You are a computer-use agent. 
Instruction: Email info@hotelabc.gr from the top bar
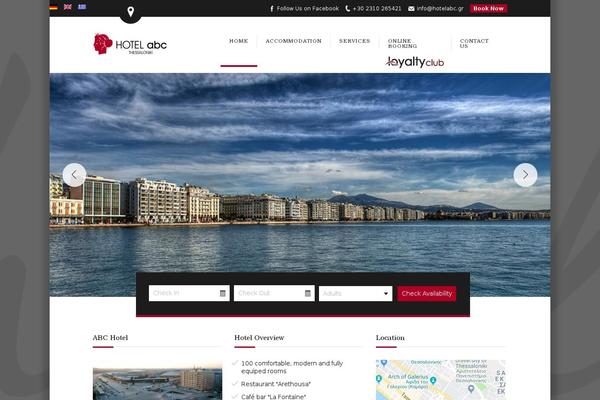coord(435,8)
